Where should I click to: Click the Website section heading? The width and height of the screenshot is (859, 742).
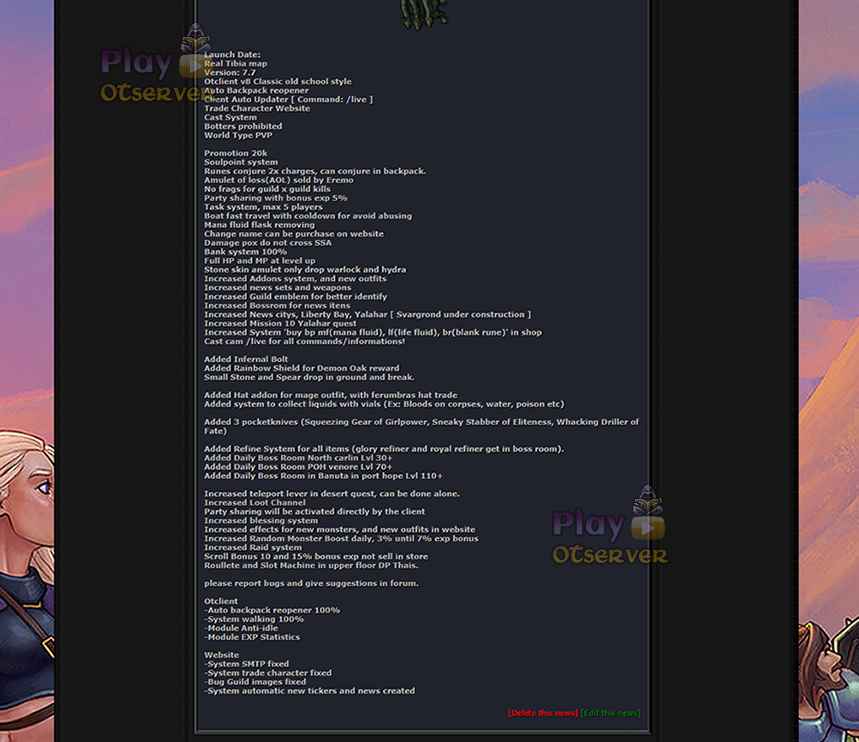click(x=221, y=655)
